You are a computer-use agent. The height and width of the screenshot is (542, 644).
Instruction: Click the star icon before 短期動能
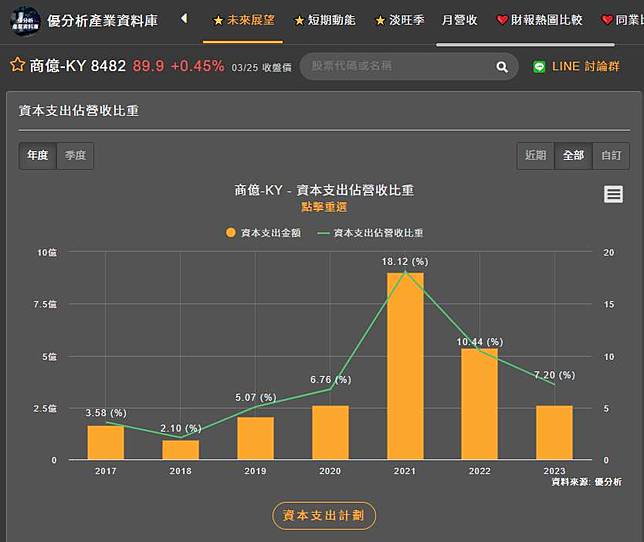click(x=299, y=20)
